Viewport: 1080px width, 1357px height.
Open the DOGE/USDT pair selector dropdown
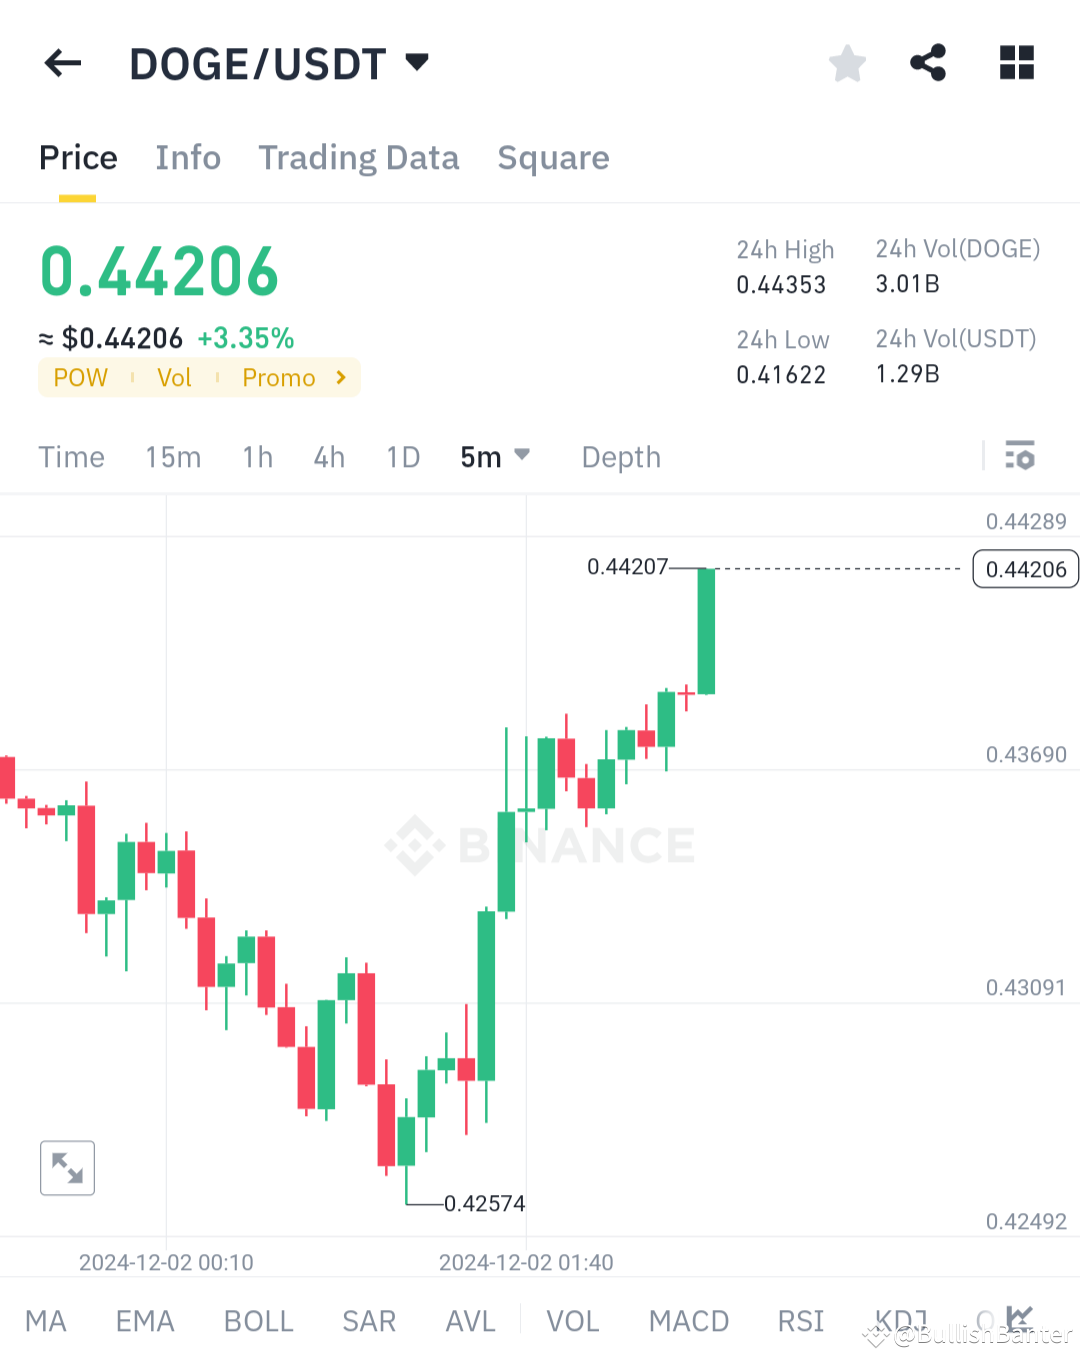(x=417, y=62)
